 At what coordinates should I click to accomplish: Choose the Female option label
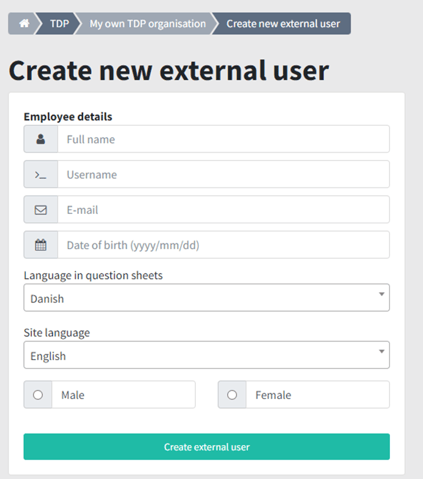tap(273, 395)
